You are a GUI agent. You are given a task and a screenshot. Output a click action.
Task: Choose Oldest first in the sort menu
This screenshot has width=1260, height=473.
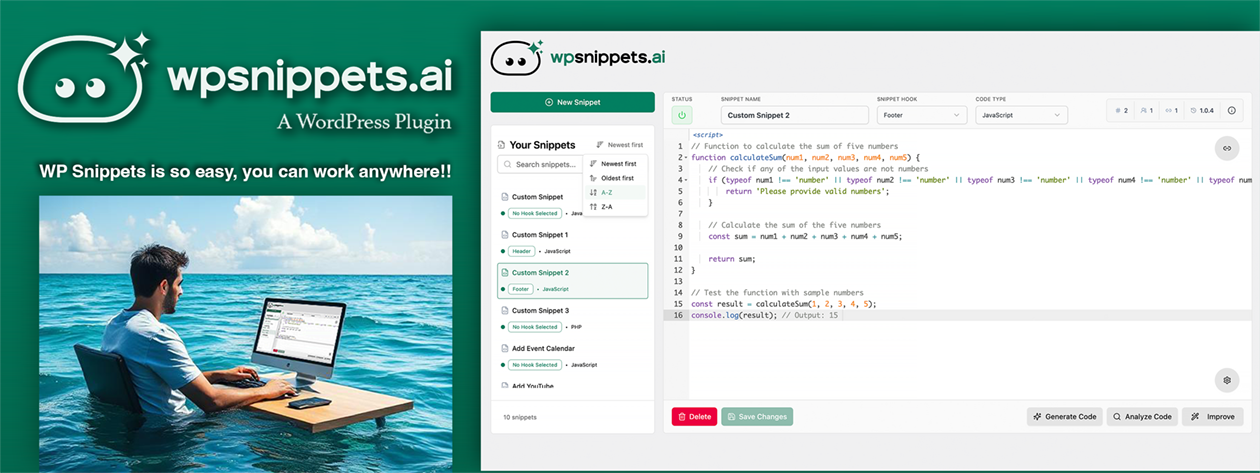point(615,178)
